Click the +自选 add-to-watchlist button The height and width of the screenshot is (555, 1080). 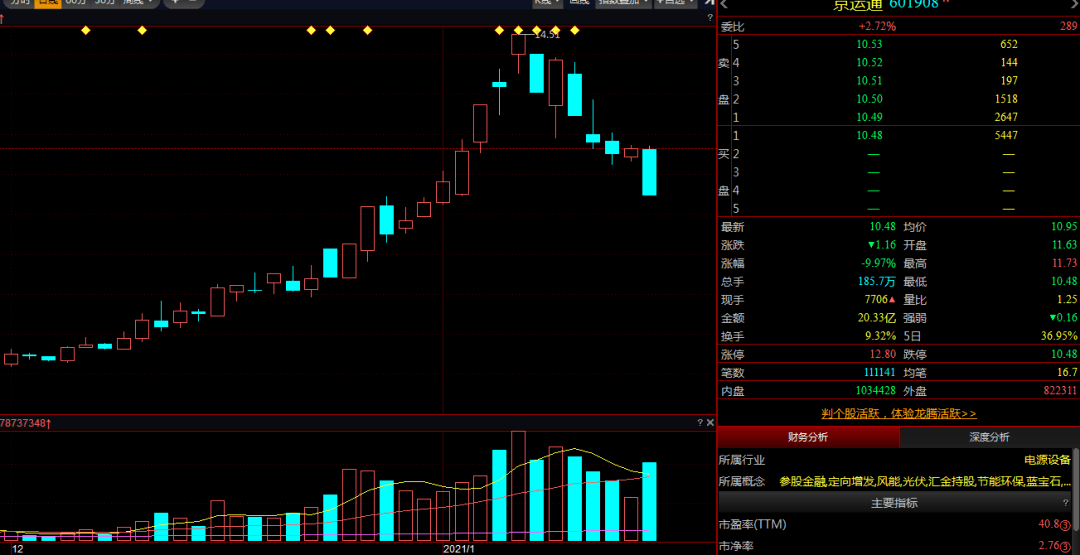675,3
